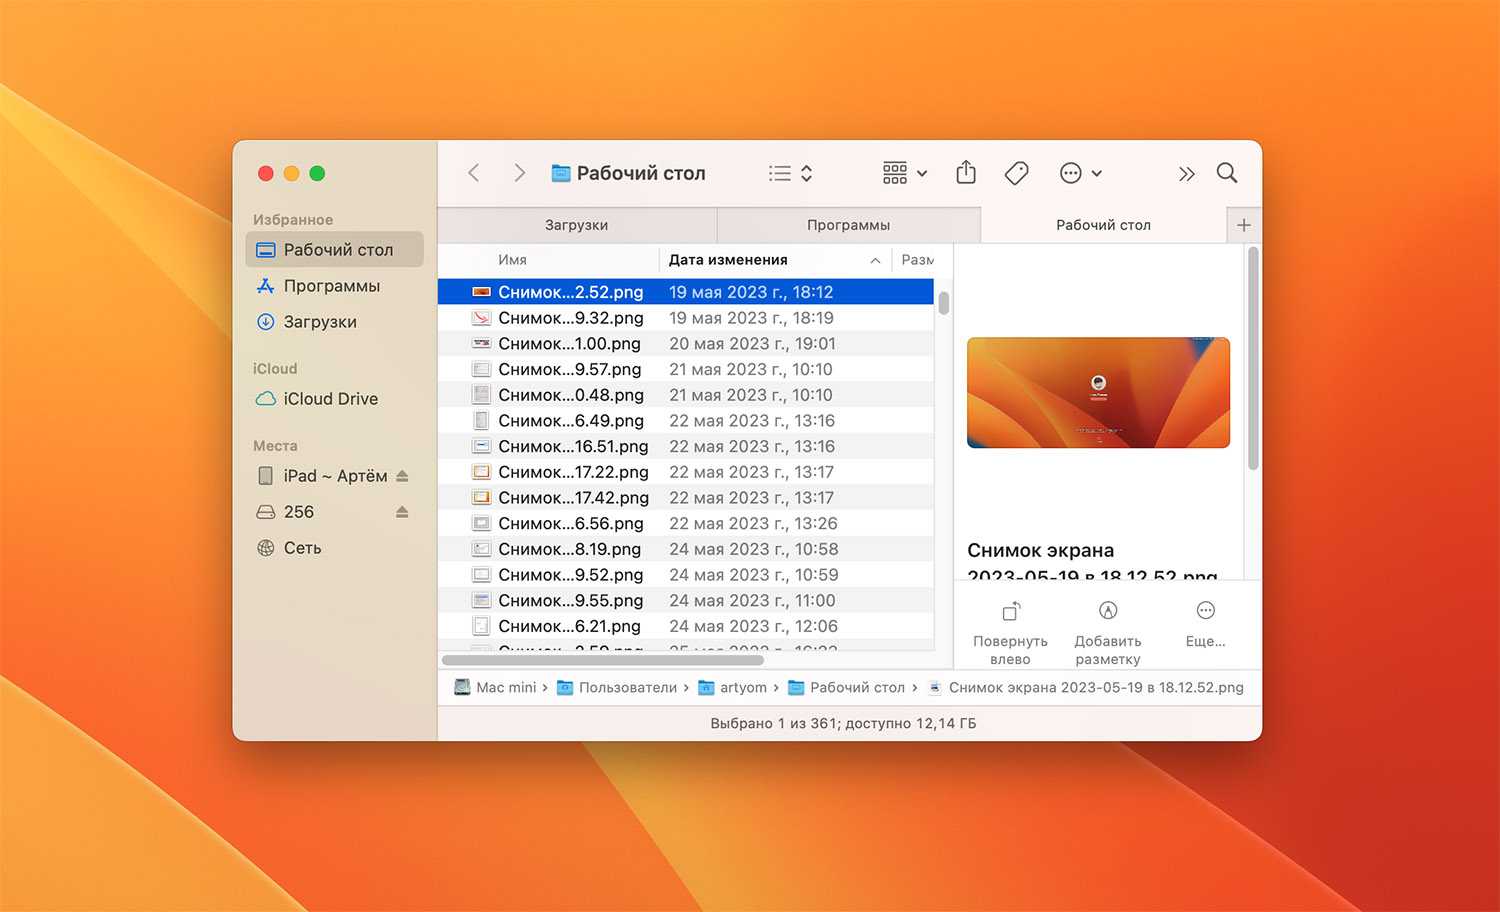The height and width of the screenshot is (912, 1500).
Task: Switch to the Программы tab
Action: [848, 225]
